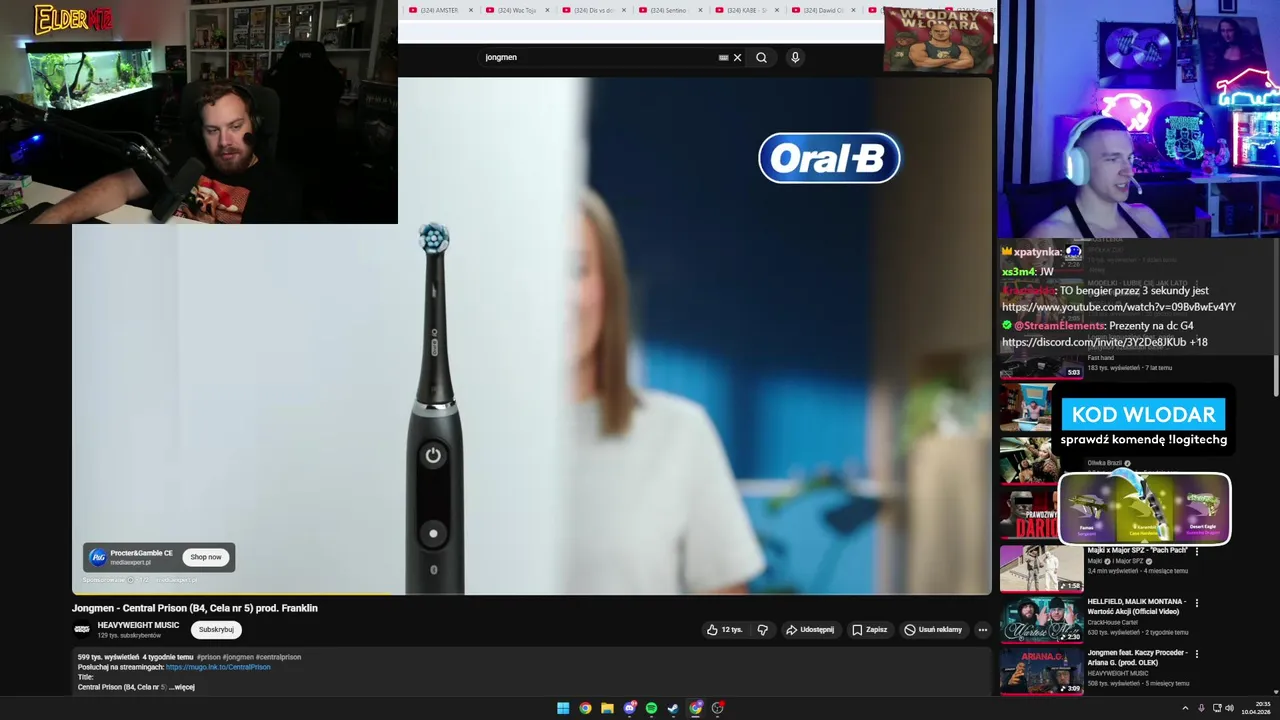This screenshot has width=1280, height=720.
Task: Open the Majki x Major SPZ 'Pach Pach' thumbnail
Action: 1041,568
